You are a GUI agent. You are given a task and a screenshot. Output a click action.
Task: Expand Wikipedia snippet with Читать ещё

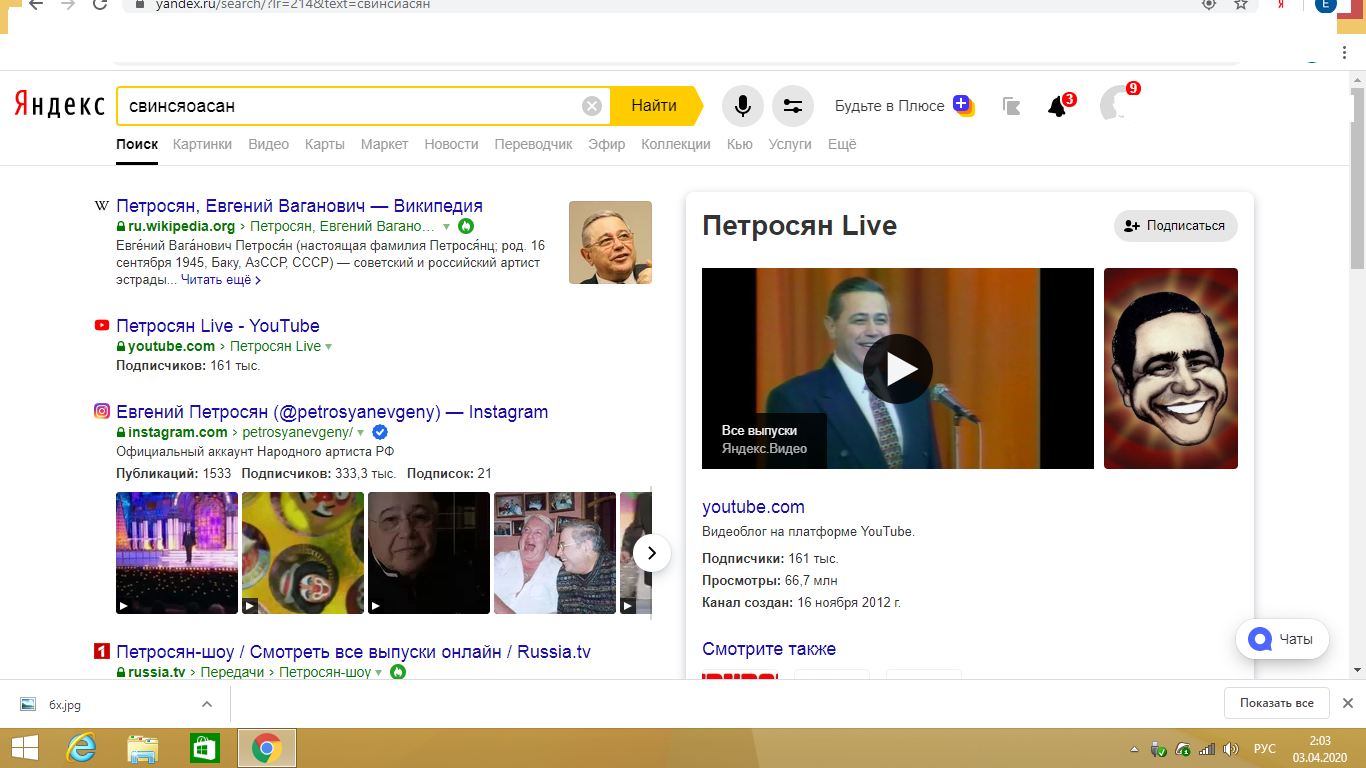pyautogui.click(x=221, y=280)
